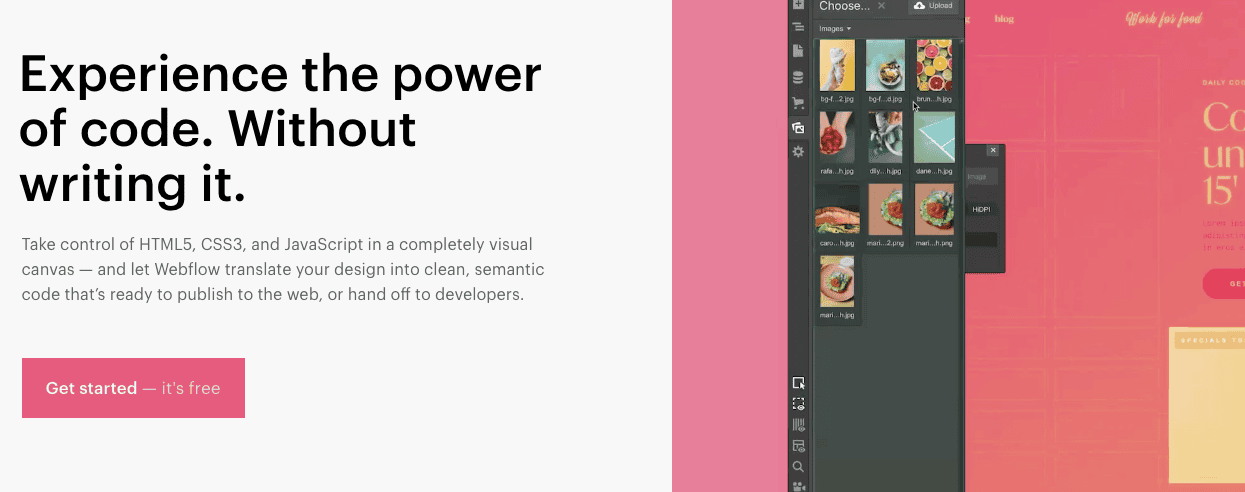The image size is (1245, 492).
Task: Click the Get started — it's free button
Action: pyautogui.click(x=133, y=388)
